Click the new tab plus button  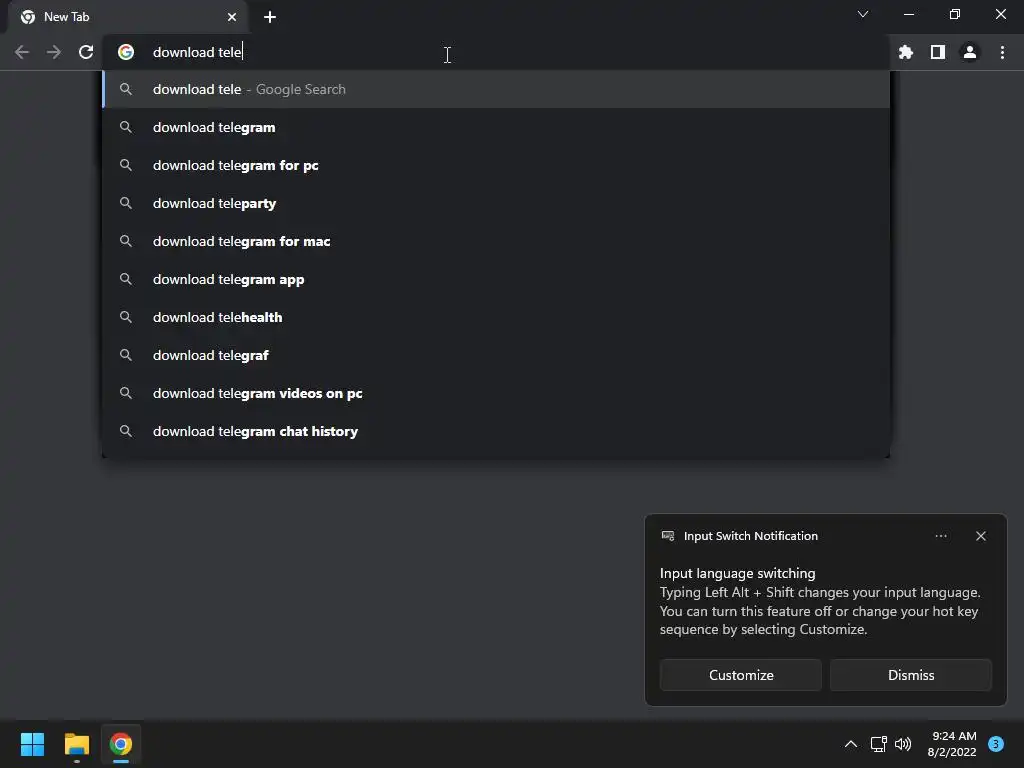click(x=270, y=17)
